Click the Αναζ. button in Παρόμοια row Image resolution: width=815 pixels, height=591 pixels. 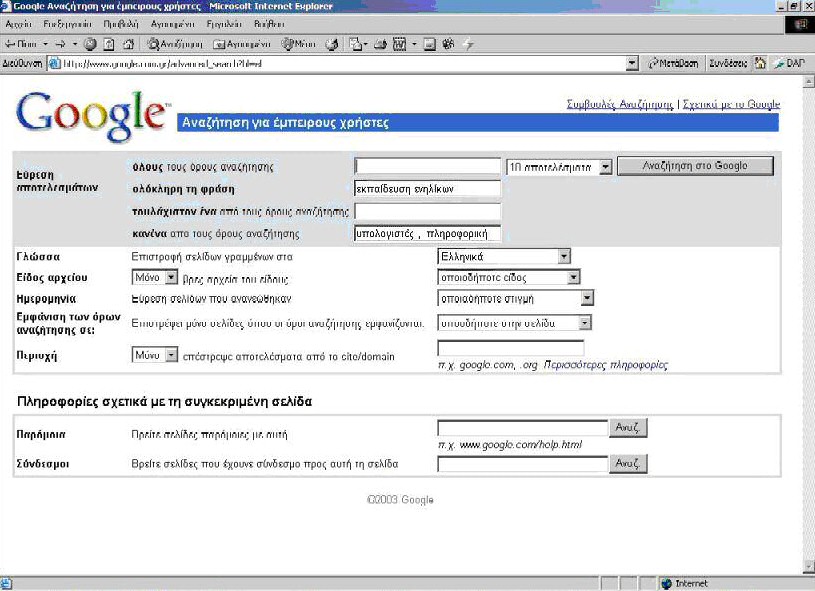(628, 428)
